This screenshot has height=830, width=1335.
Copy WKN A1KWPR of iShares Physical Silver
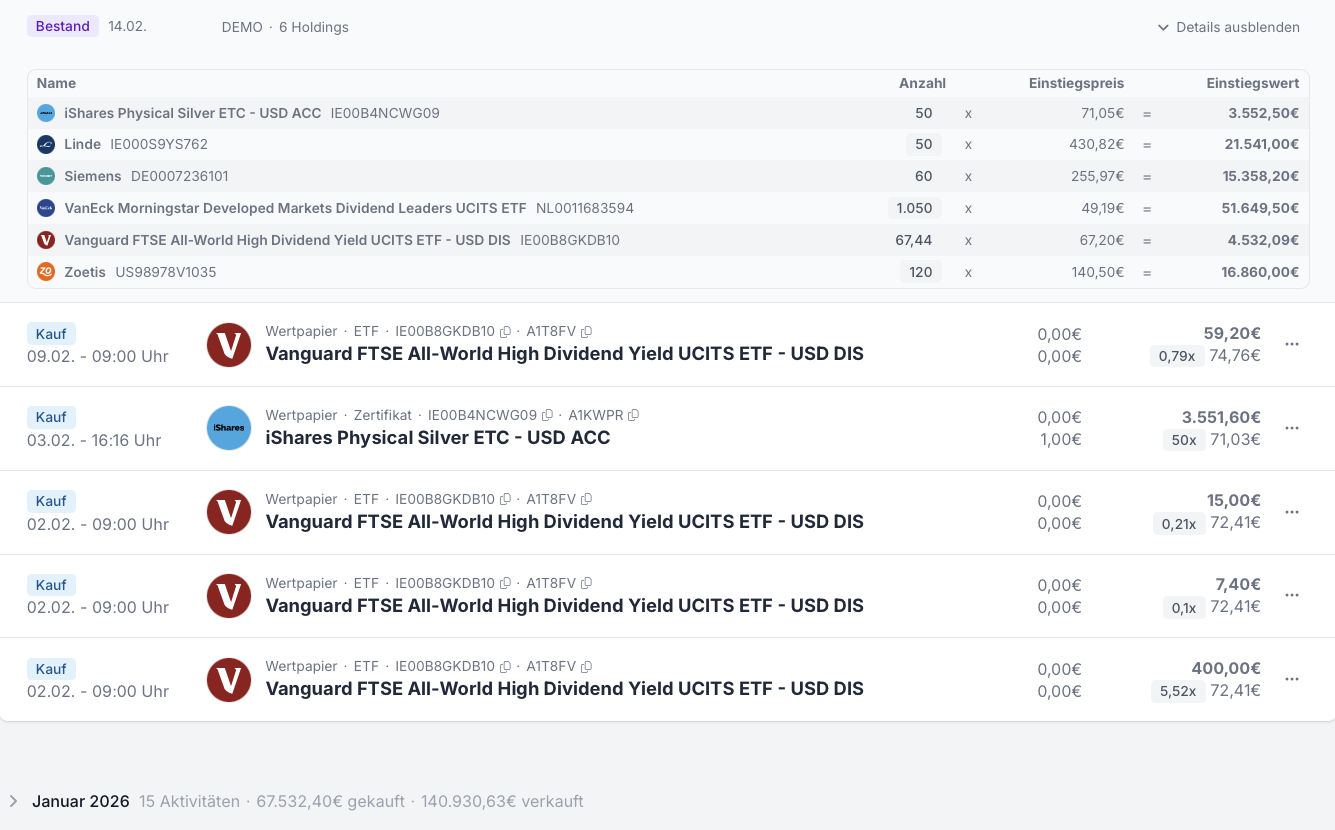coord(633,415)
